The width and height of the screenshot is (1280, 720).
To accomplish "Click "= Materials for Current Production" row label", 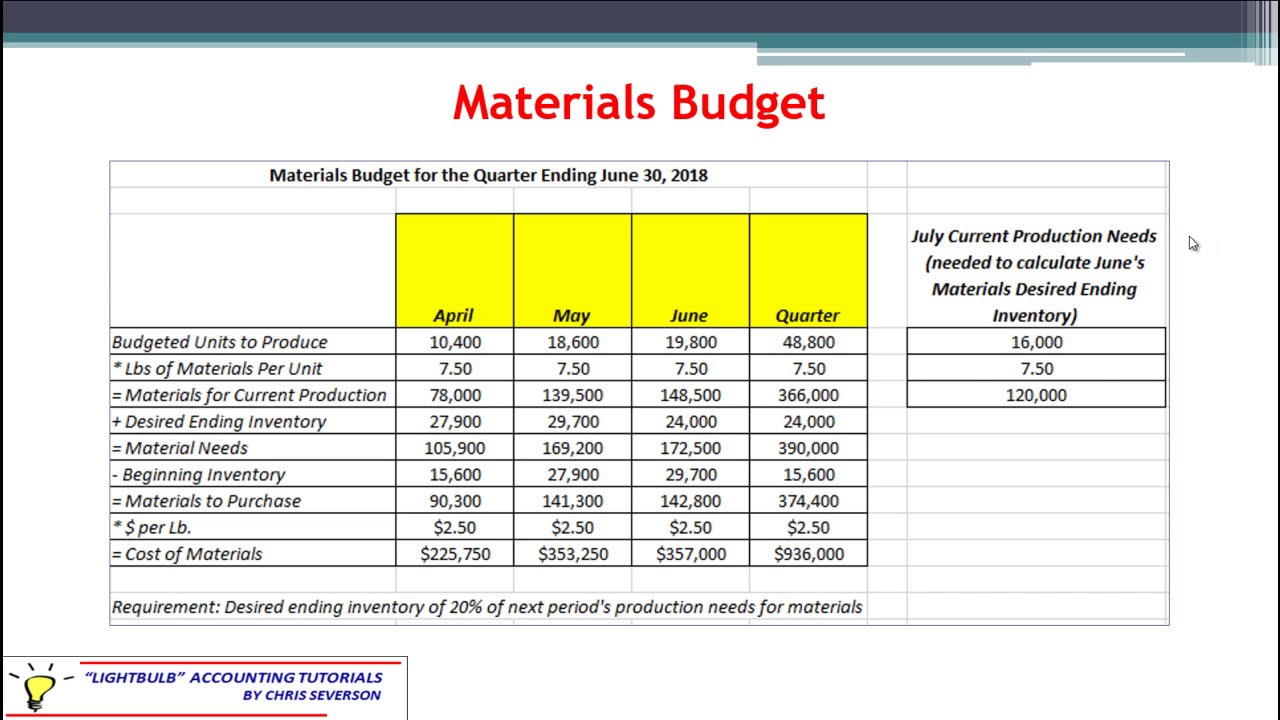I will pyautogui.click(x=249, y=395).
